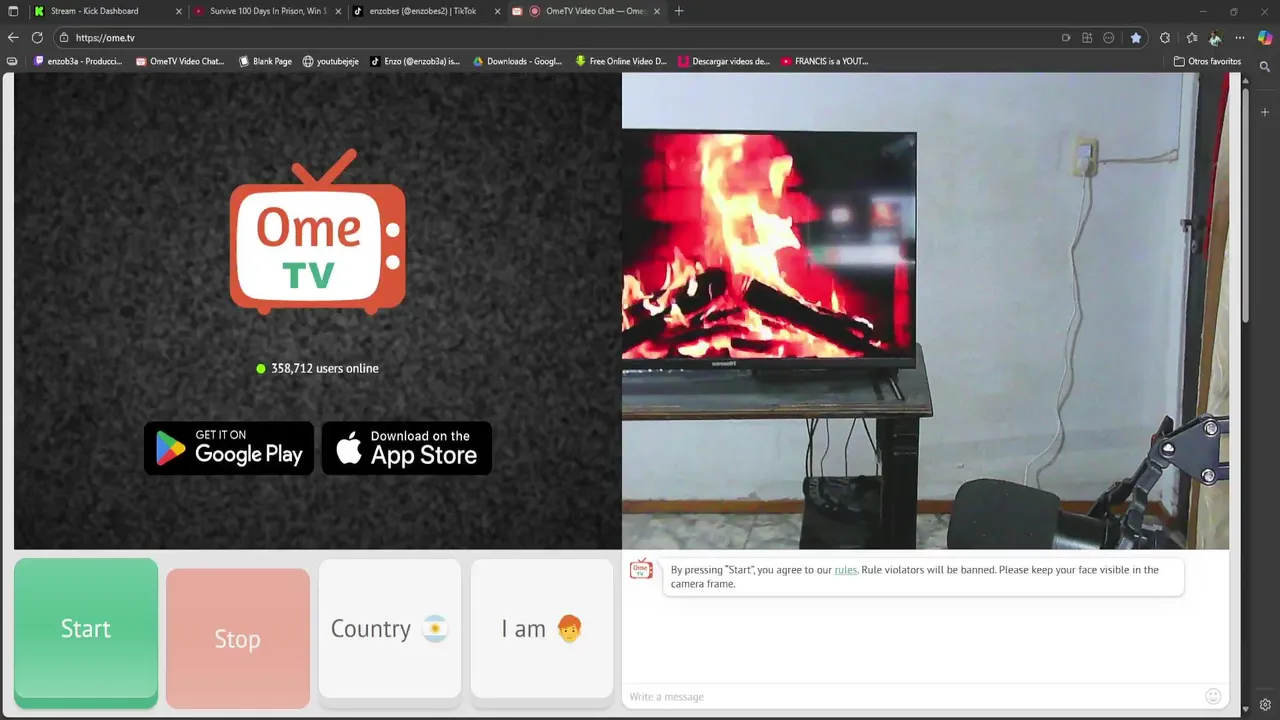
Task: Select the OmeTV Video Chat tab
Action: pos(586,11)
